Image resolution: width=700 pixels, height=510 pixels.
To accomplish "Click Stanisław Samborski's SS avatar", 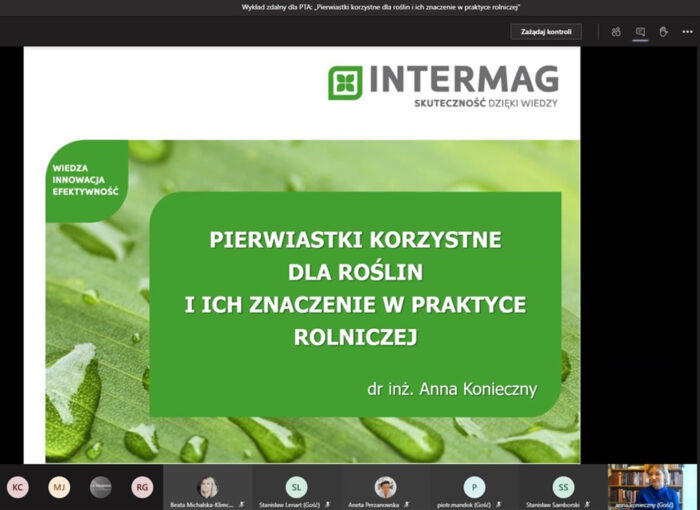I will pos(563,487).
